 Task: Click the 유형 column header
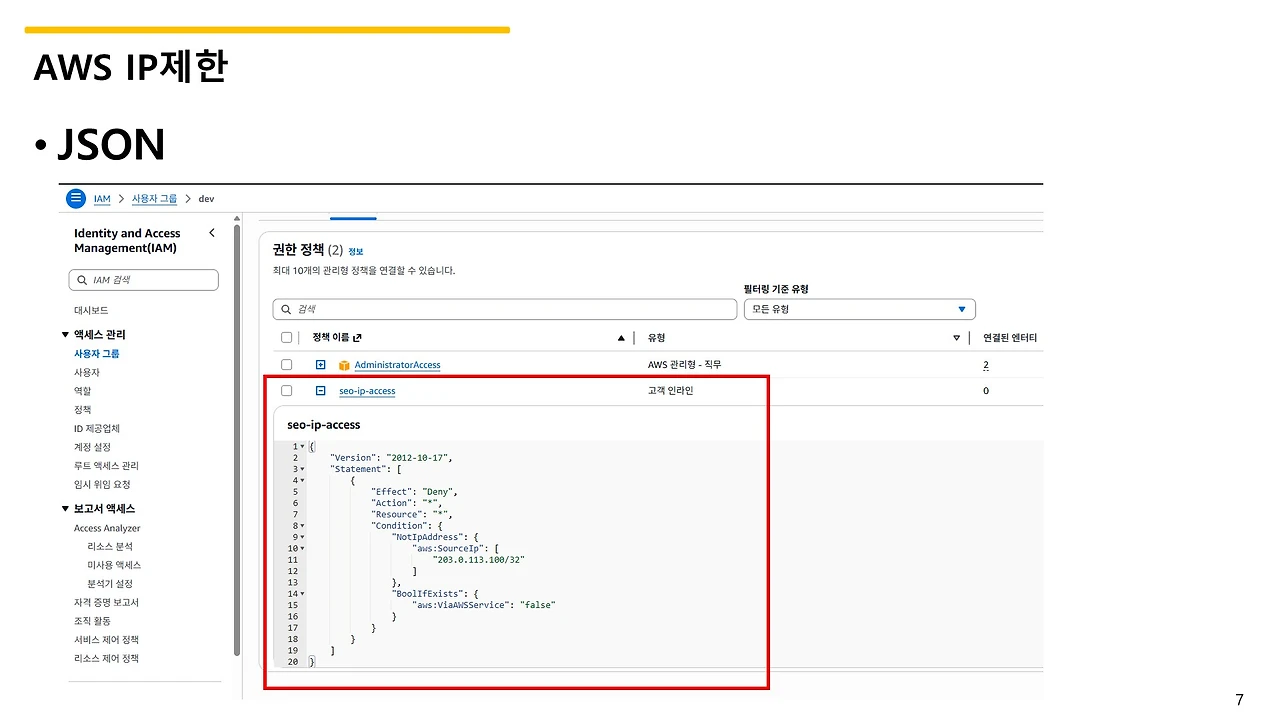(x=656, y=338)
